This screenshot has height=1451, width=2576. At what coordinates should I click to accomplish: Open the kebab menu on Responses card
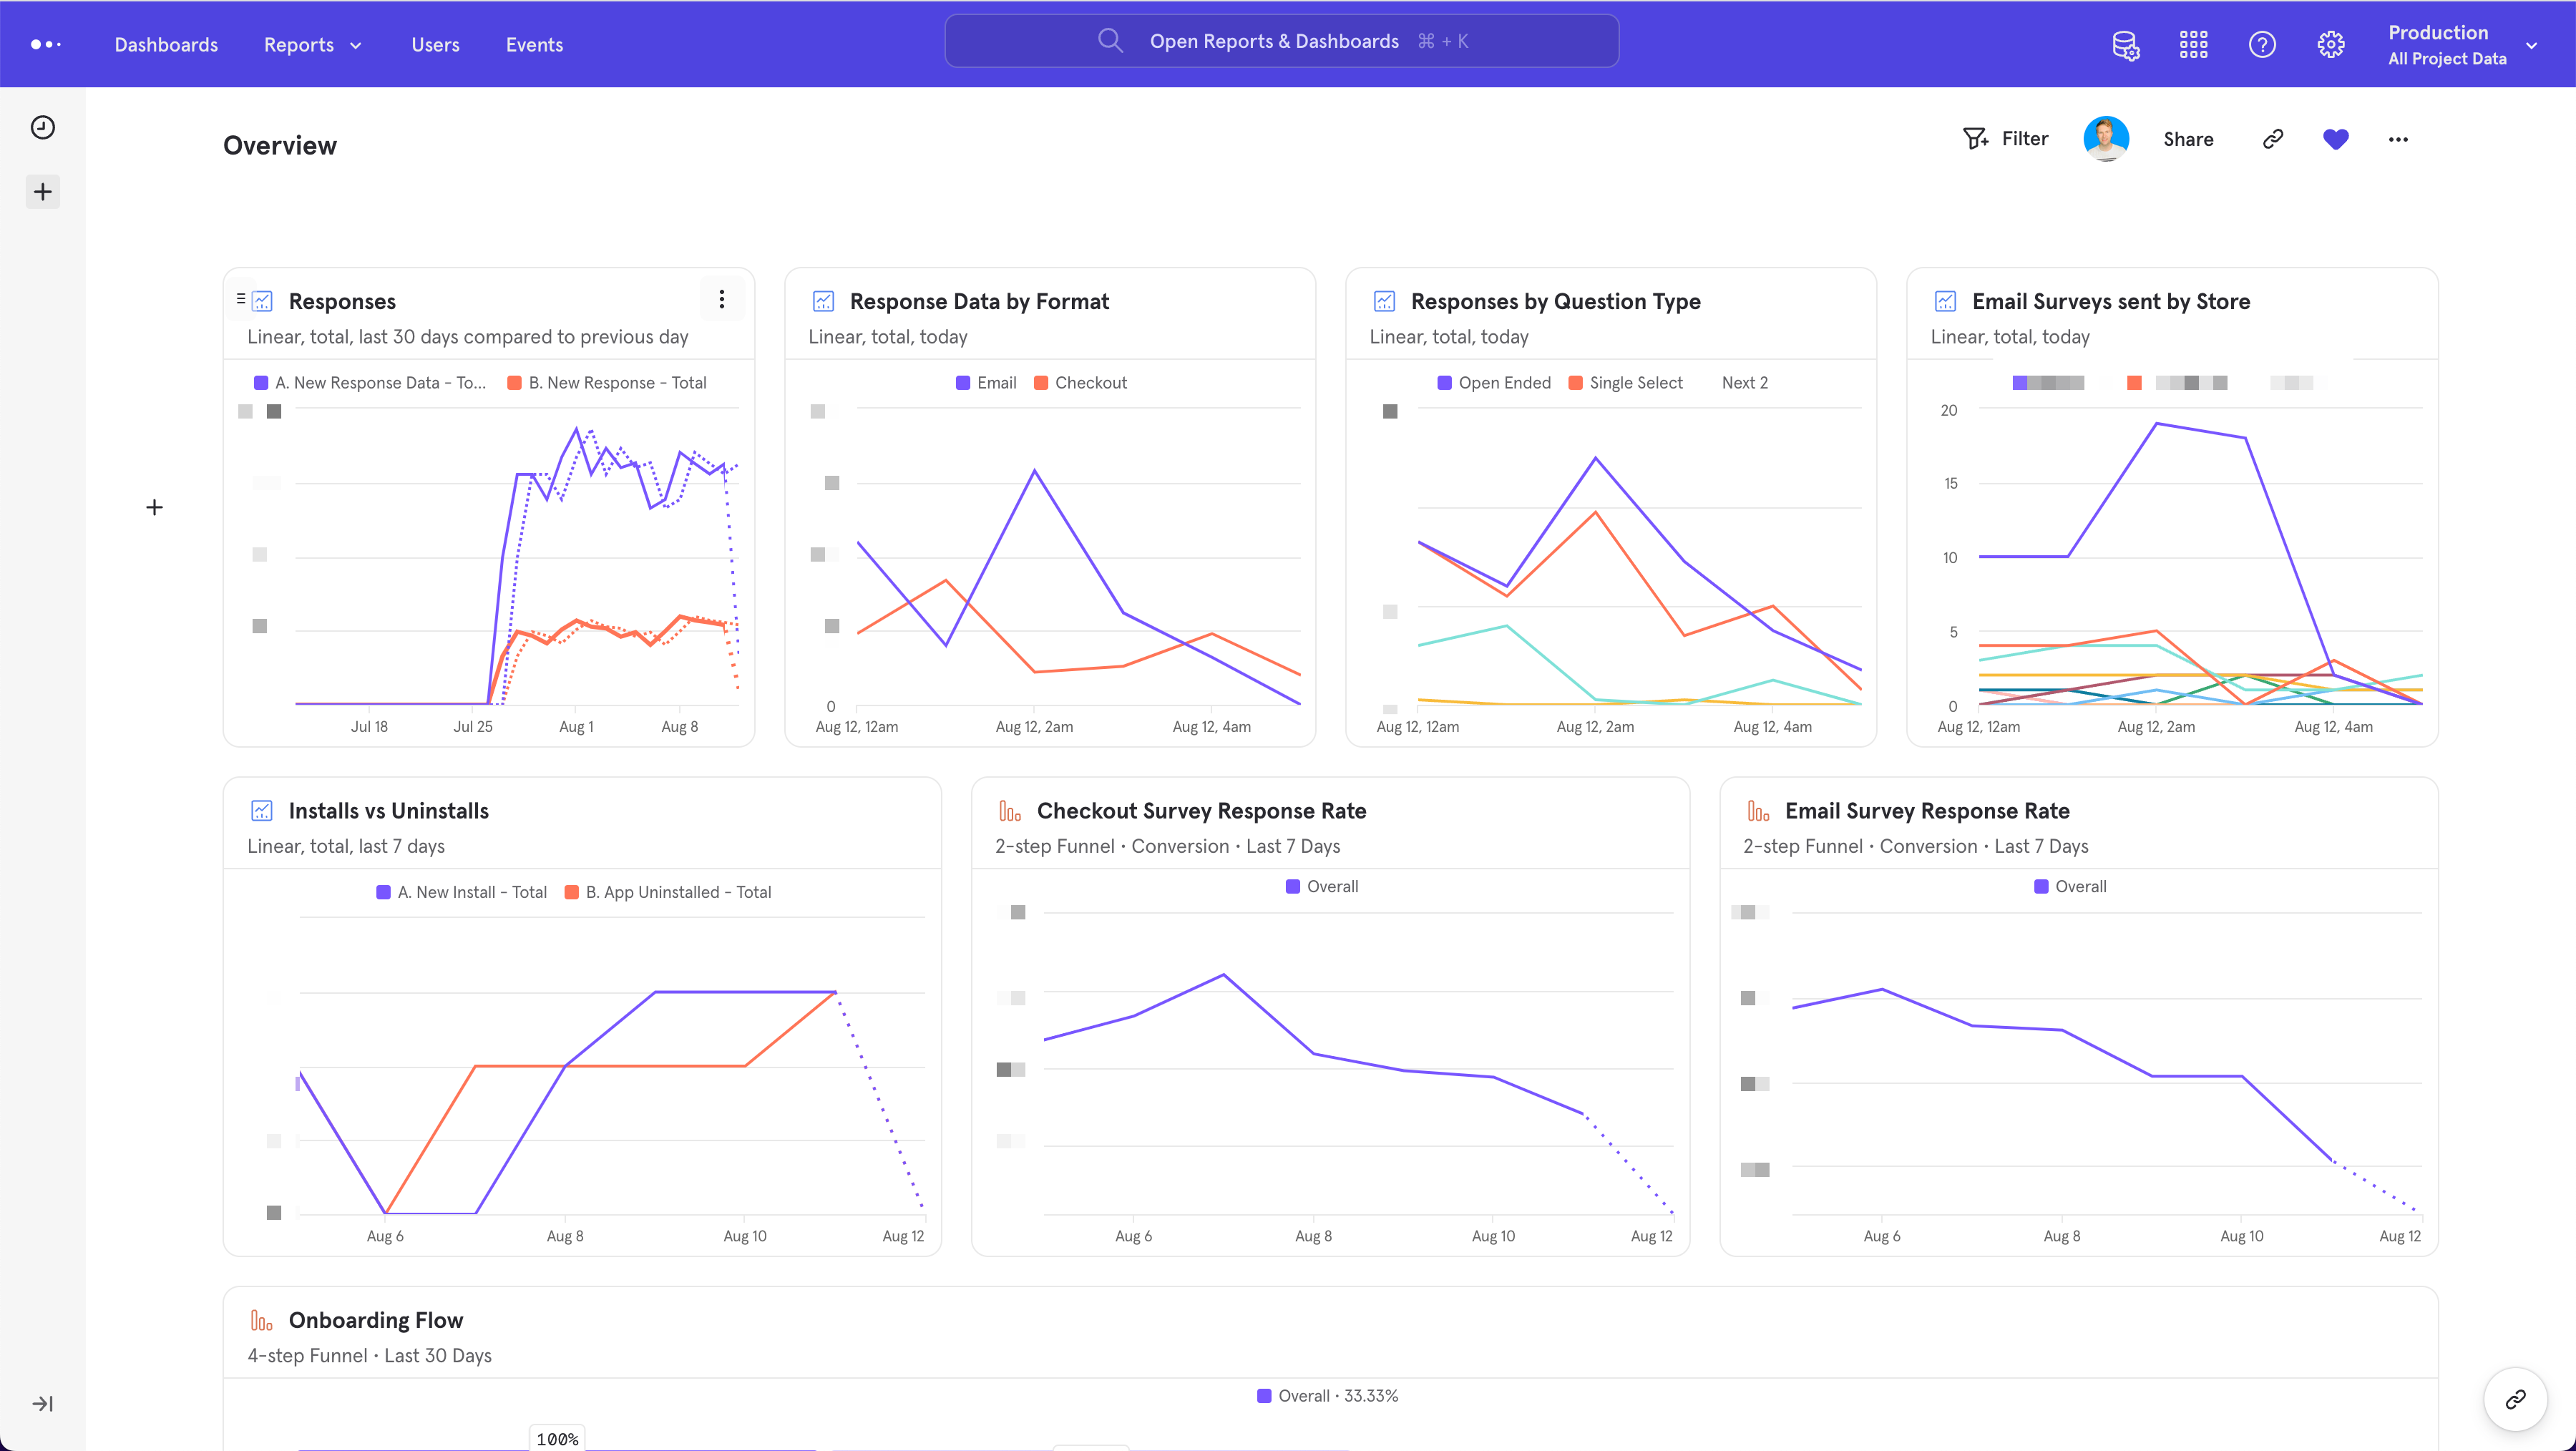click(x=721, y=298)
